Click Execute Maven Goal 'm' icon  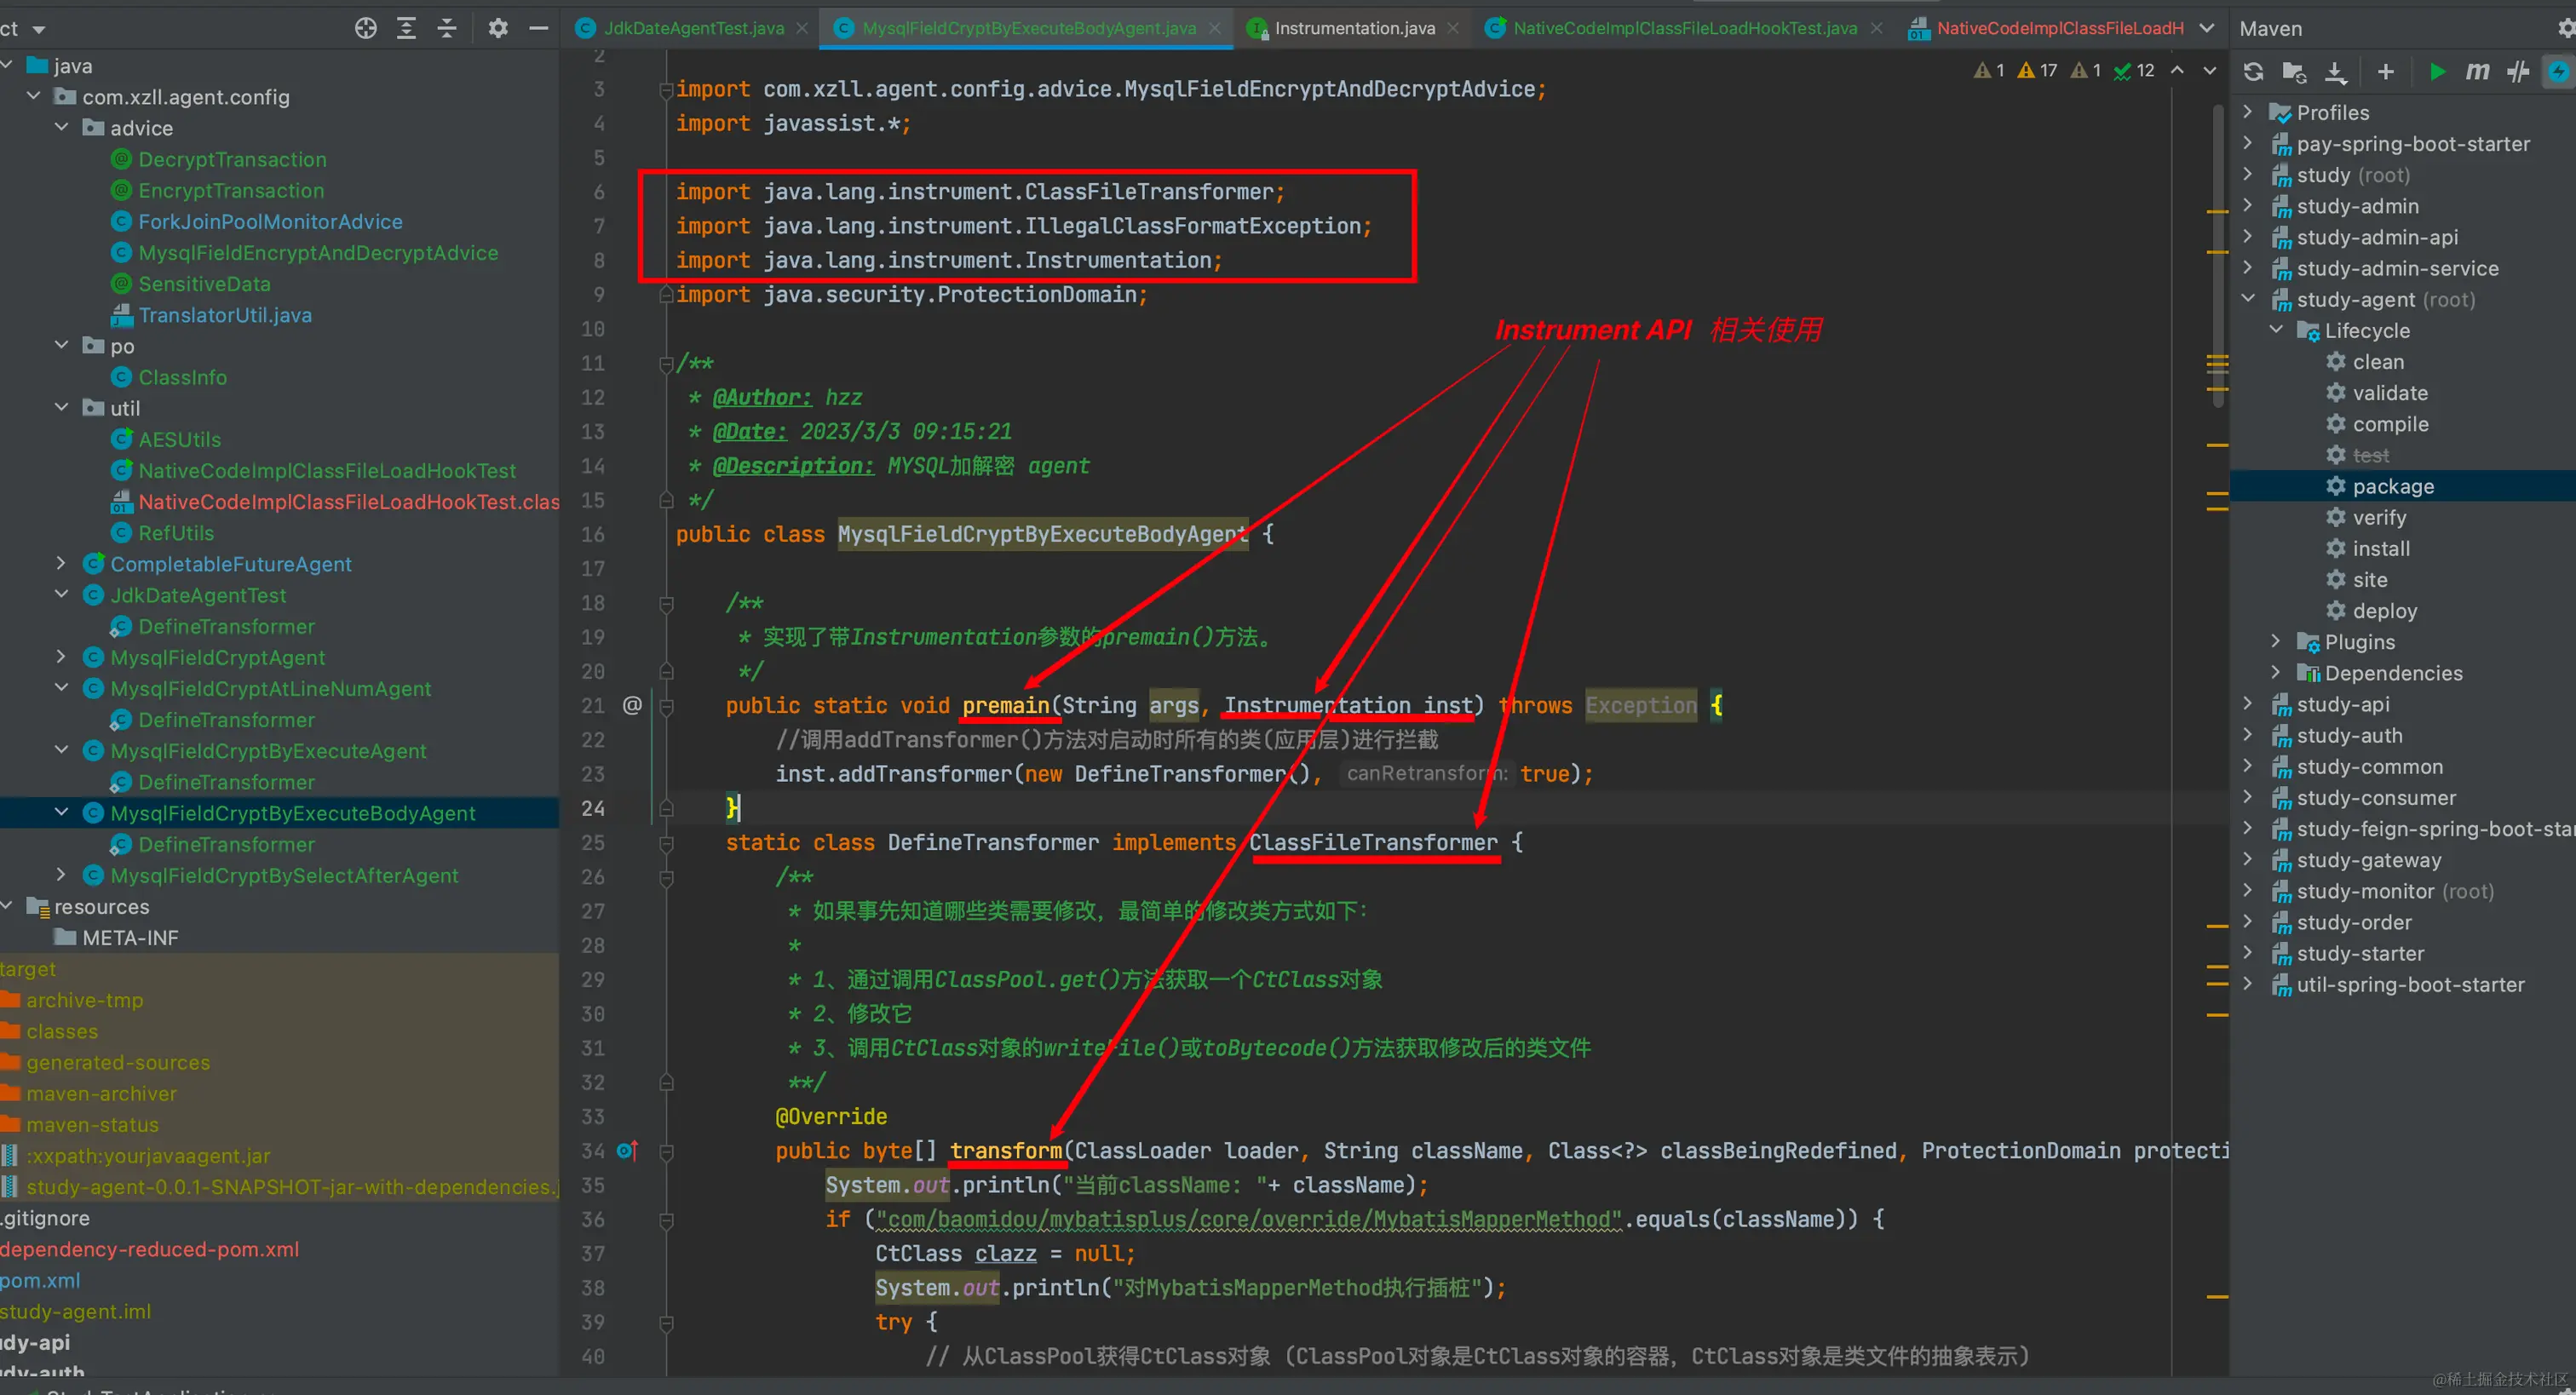tap(2477, 71)
